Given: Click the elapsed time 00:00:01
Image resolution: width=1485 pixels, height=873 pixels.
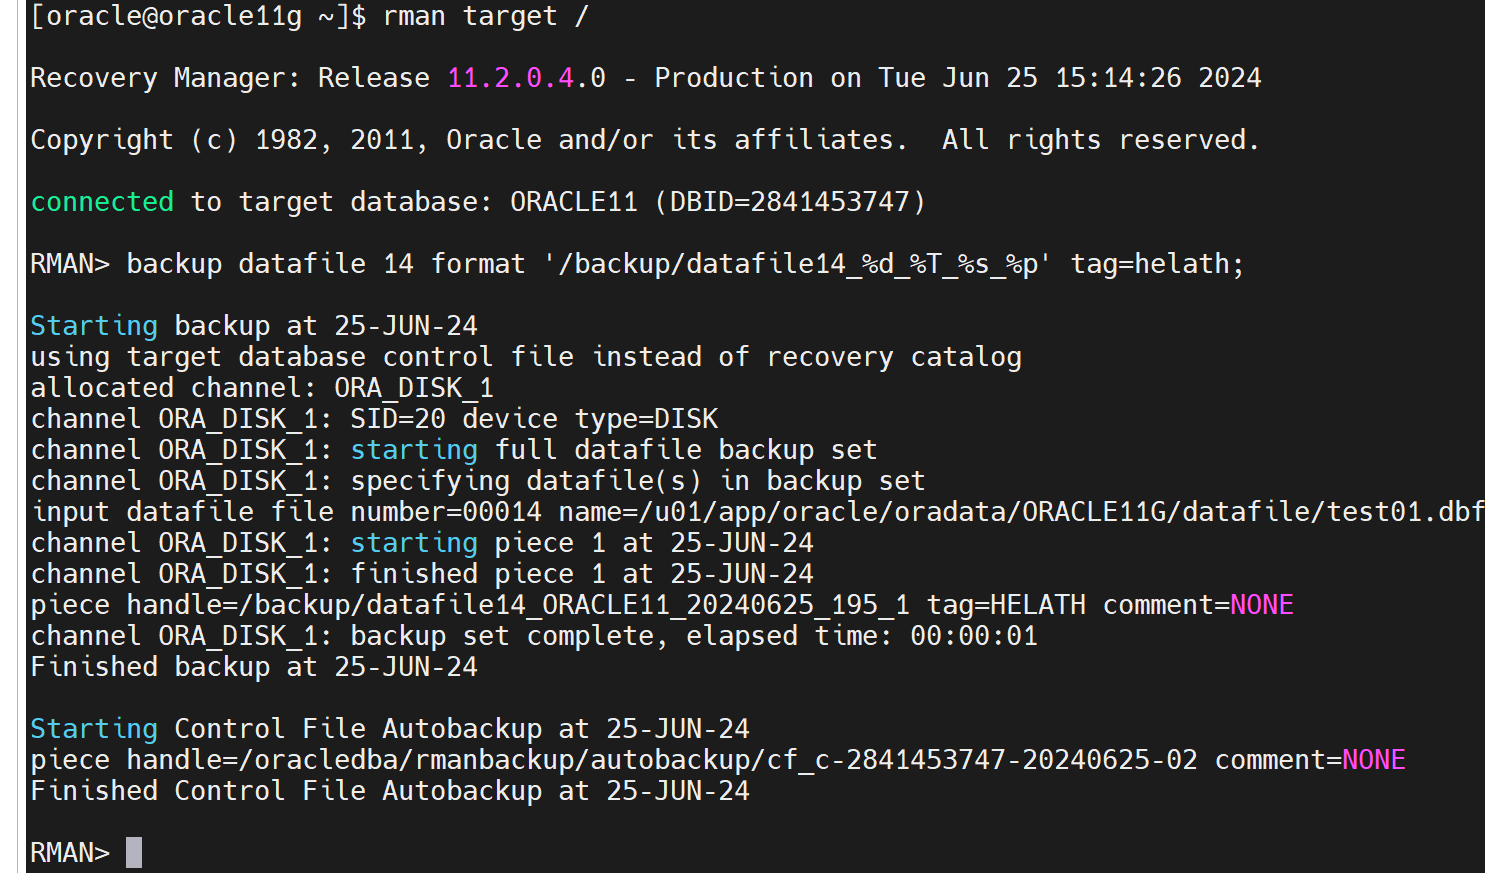Looking at the screenshot, I should (x=973, y=636).
